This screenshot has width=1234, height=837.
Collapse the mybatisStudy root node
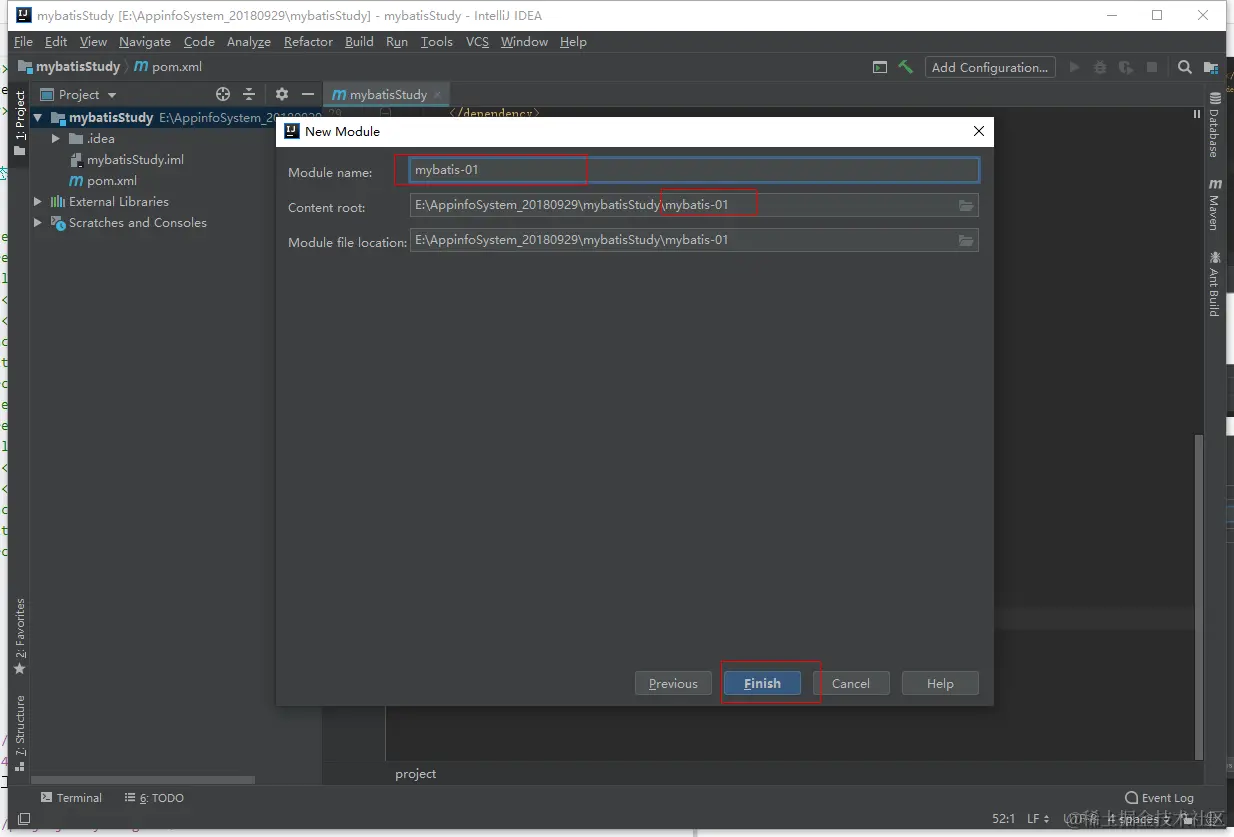coord(38,117)
